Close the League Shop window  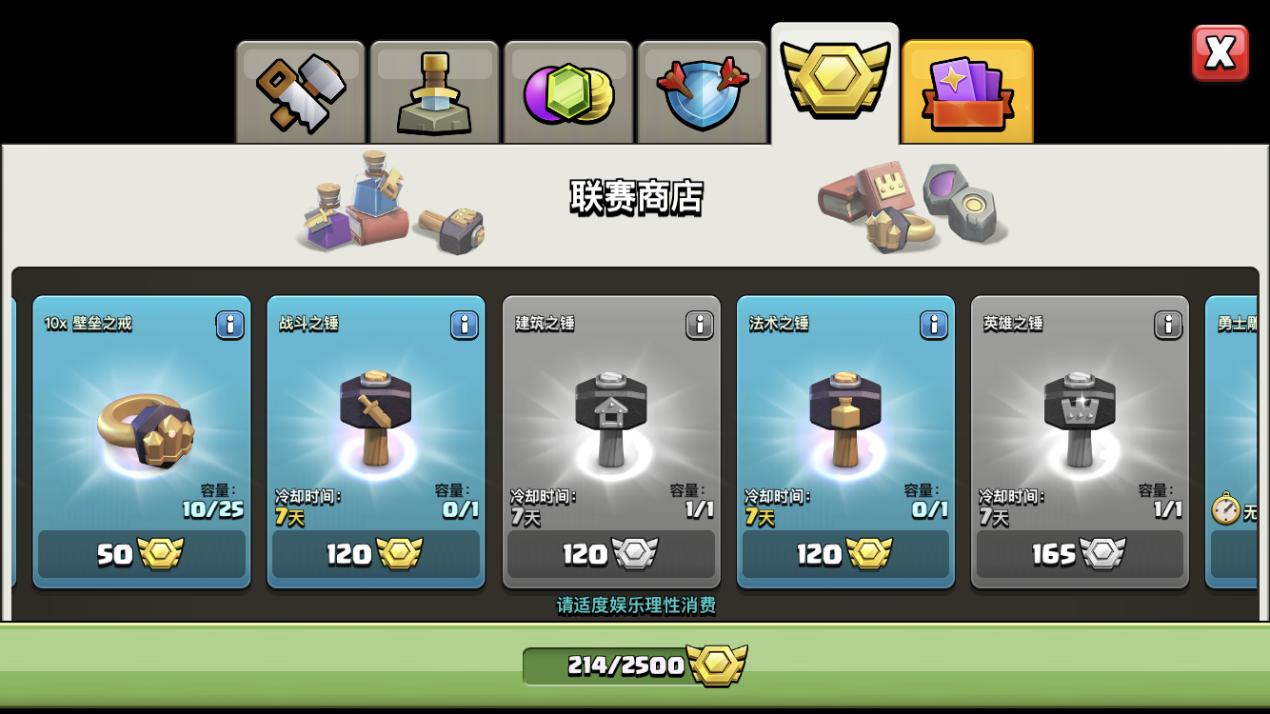pyautogui.click(x=1220, y=52)
